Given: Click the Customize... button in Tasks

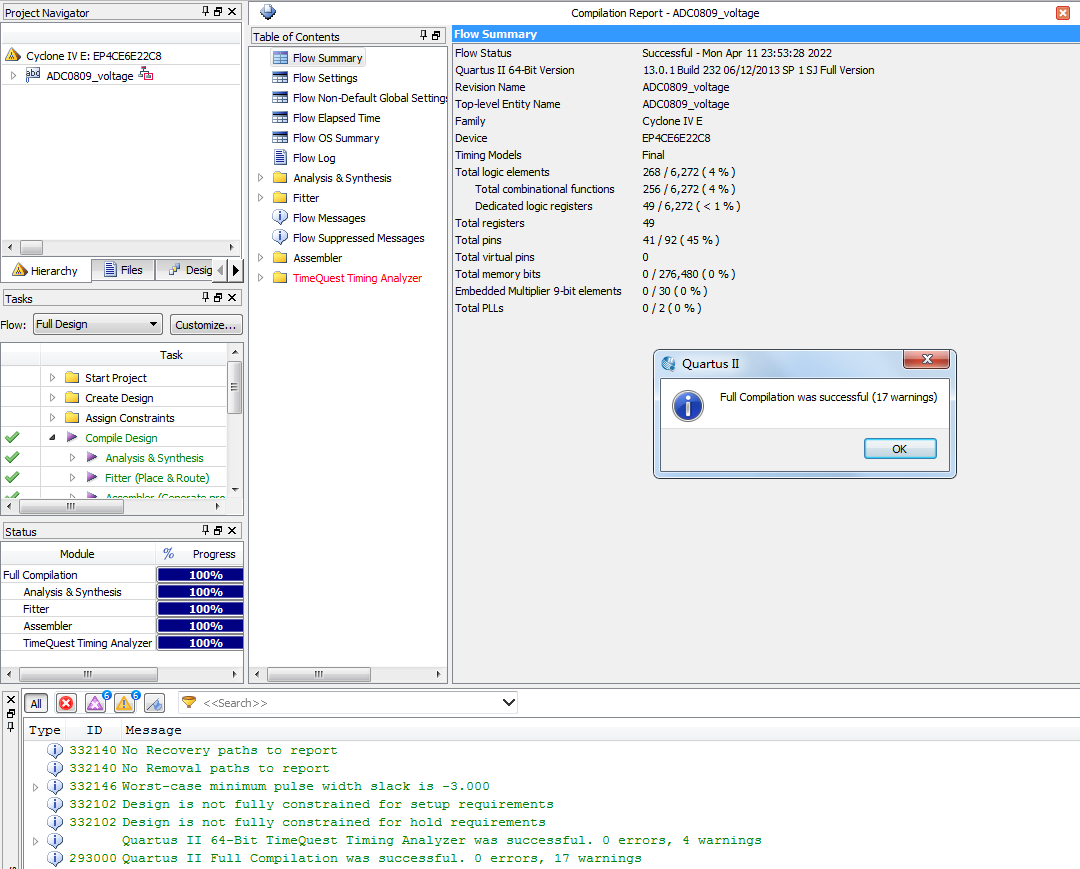Looking at the screenshot, I should click(206, 324).
